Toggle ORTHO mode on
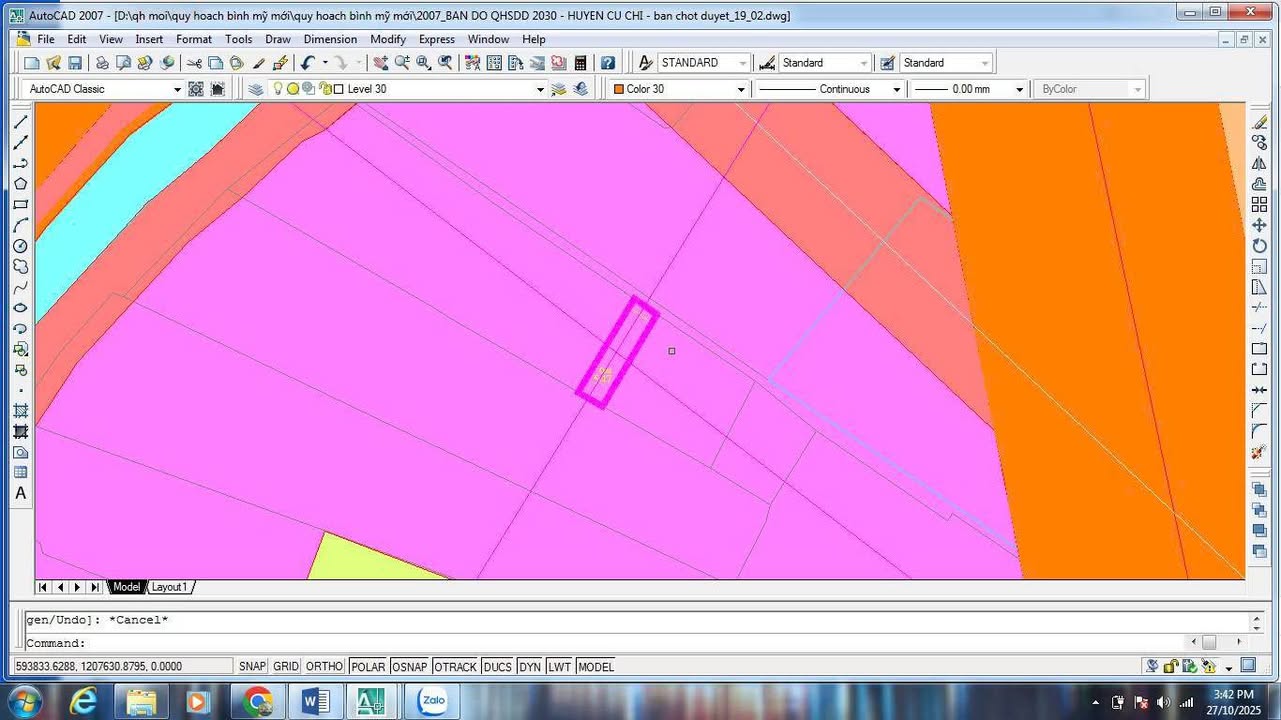Viewport: 1281px width, 720px height. click(x=324, y=666)
